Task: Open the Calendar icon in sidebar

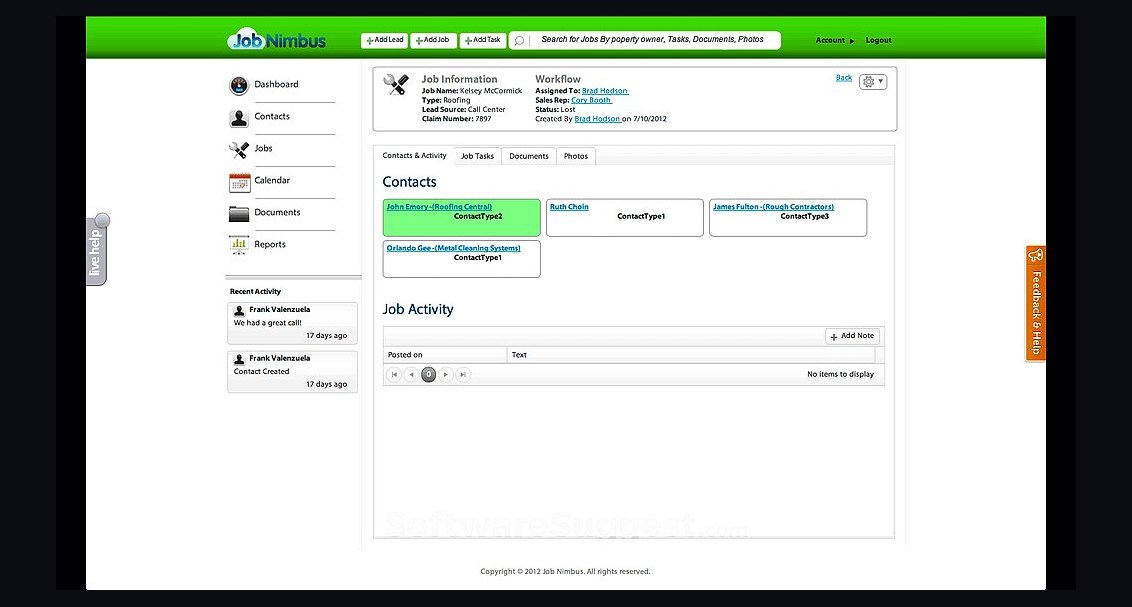Action: pos(240,183)
